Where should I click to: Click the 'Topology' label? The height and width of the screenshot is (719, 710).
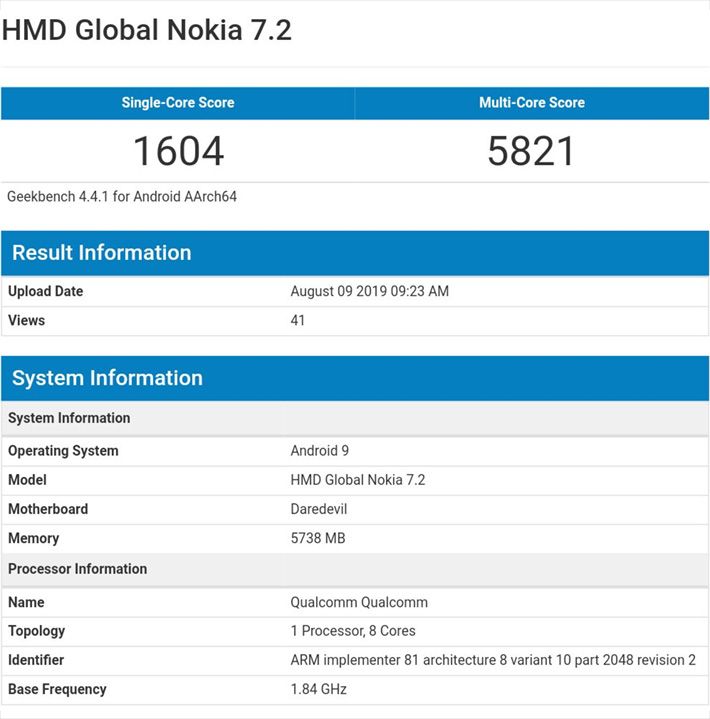(37, 631)
